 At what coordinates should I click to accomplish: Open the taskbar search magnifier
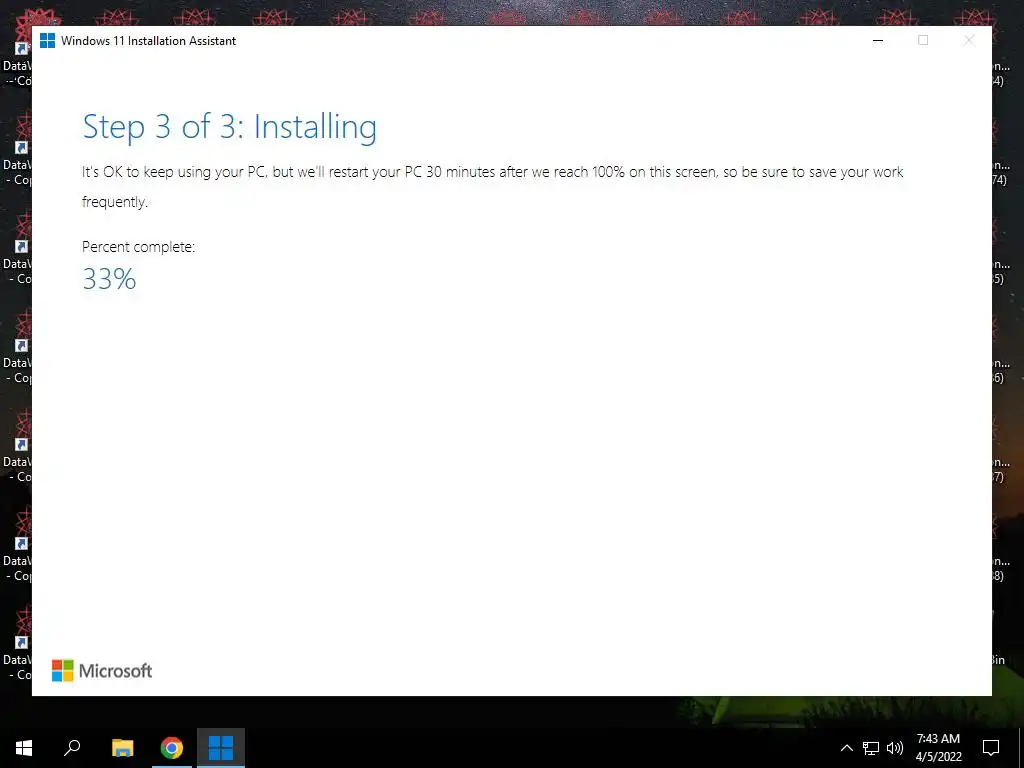pos(72,748)
